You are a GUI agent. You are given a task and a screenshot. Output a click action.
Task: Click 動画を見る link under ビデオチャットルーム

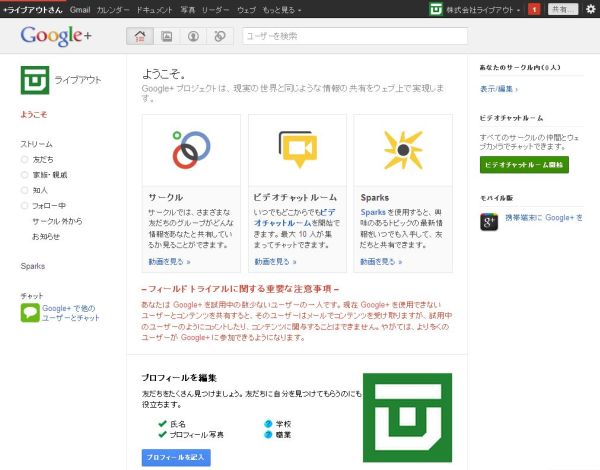coord(275,262)
